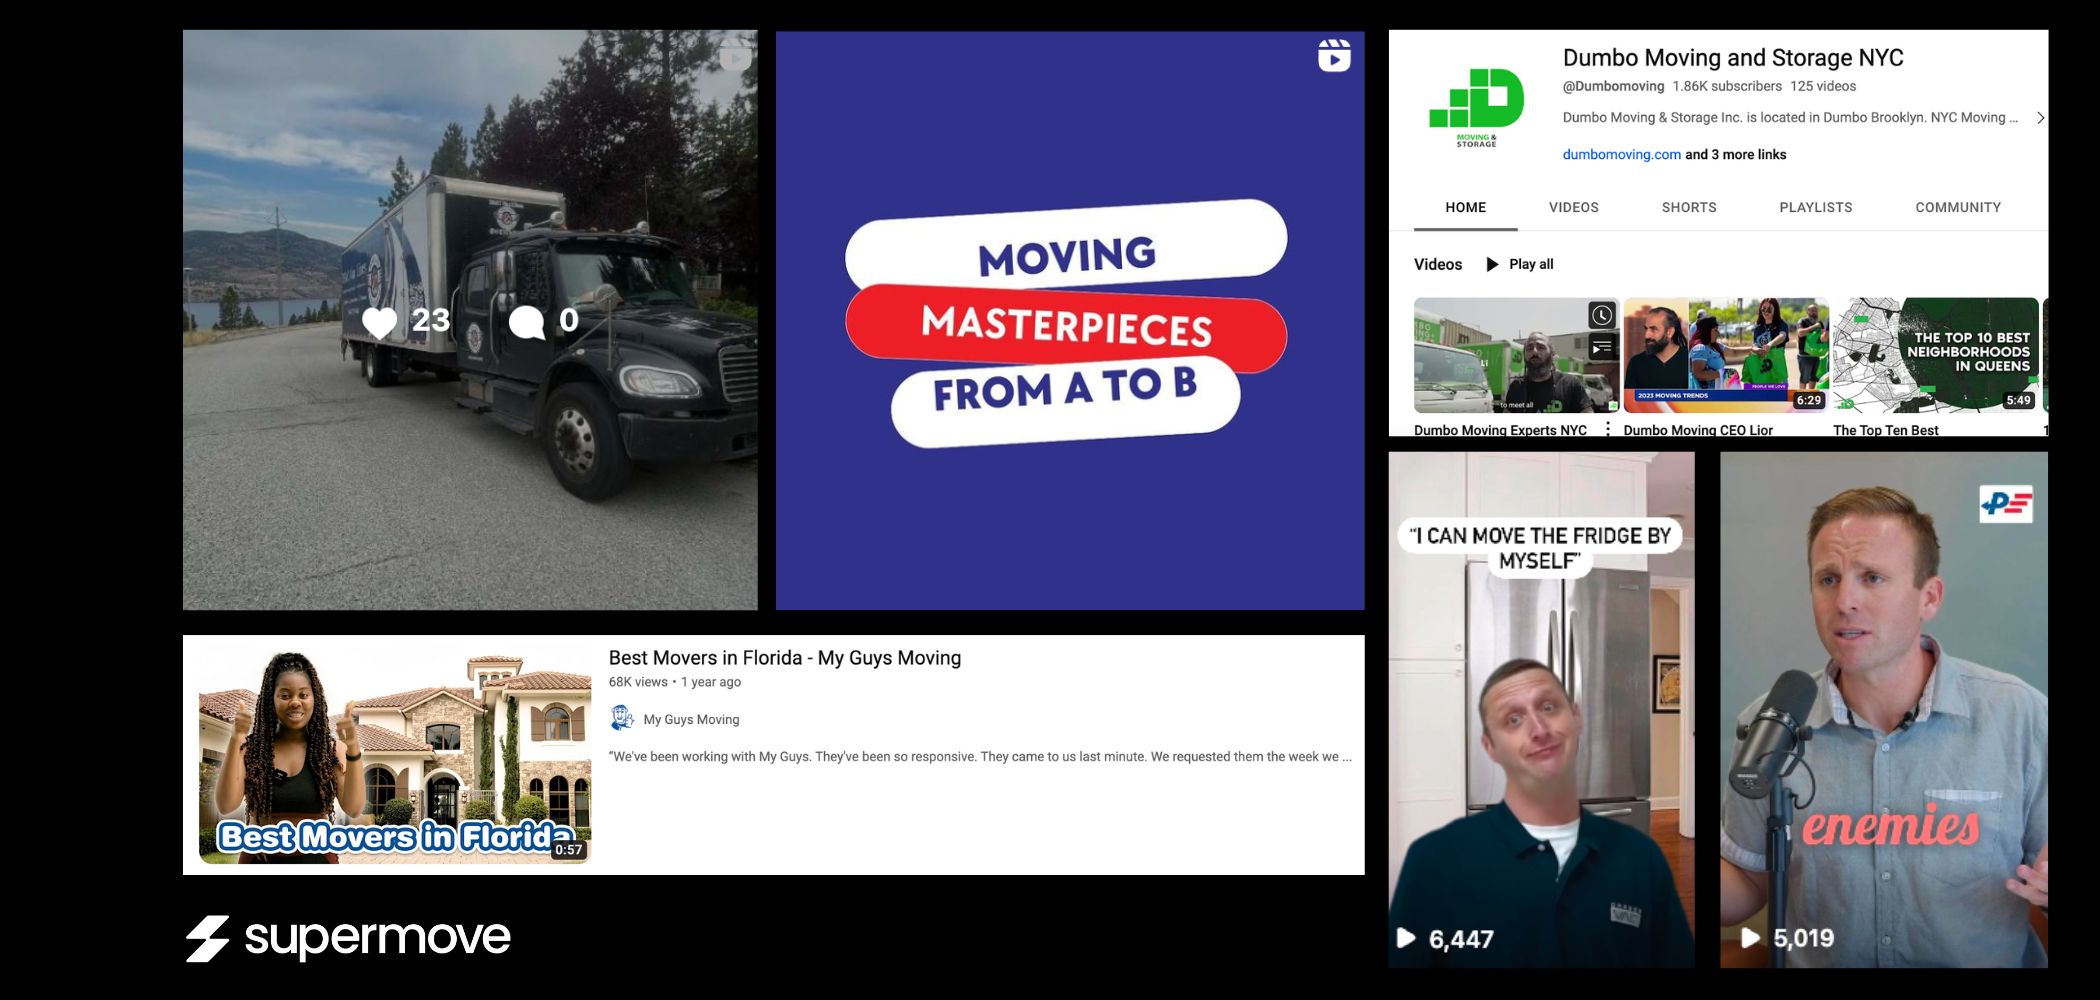The image size is (2100, 1000).
Task: Expand the Dumbo Moving channel description chevron
Action: pos(2040,118)
